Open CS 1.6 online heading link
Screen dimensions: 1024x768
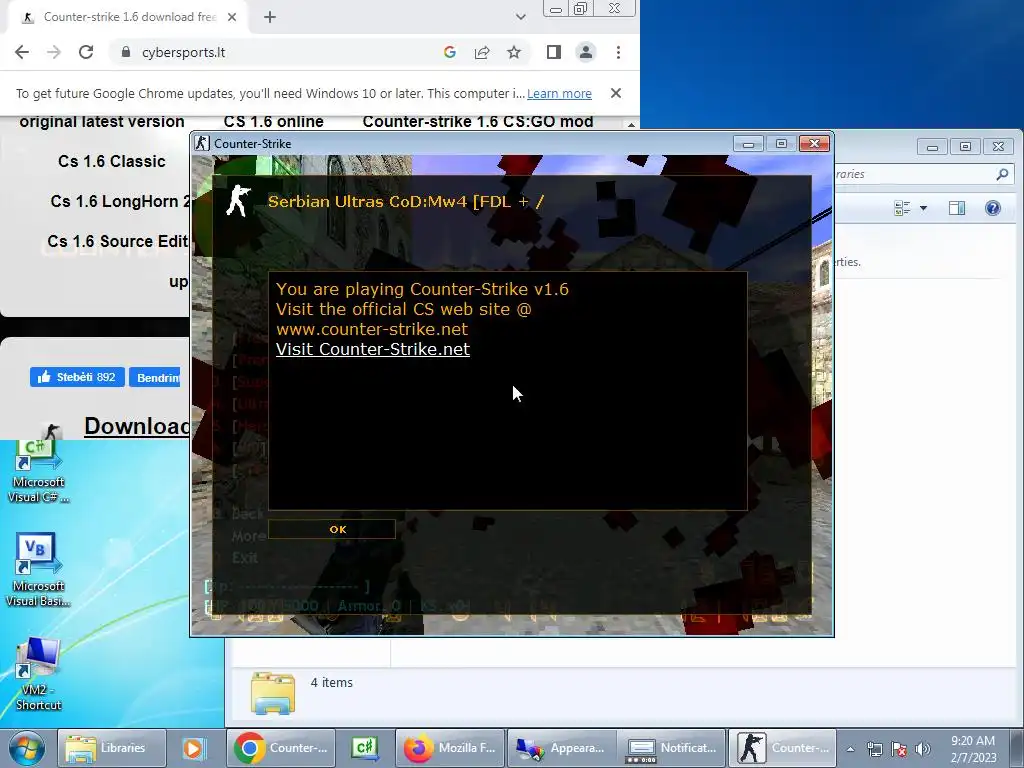(x=274, y=121)
